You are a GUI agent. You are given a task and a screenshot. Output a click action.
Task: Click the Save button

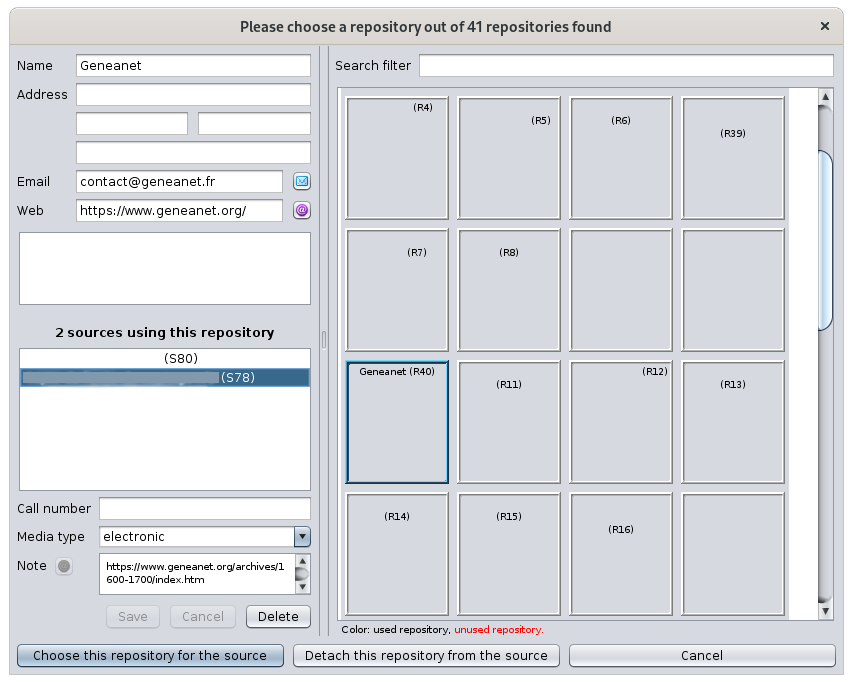pos(133,617)
